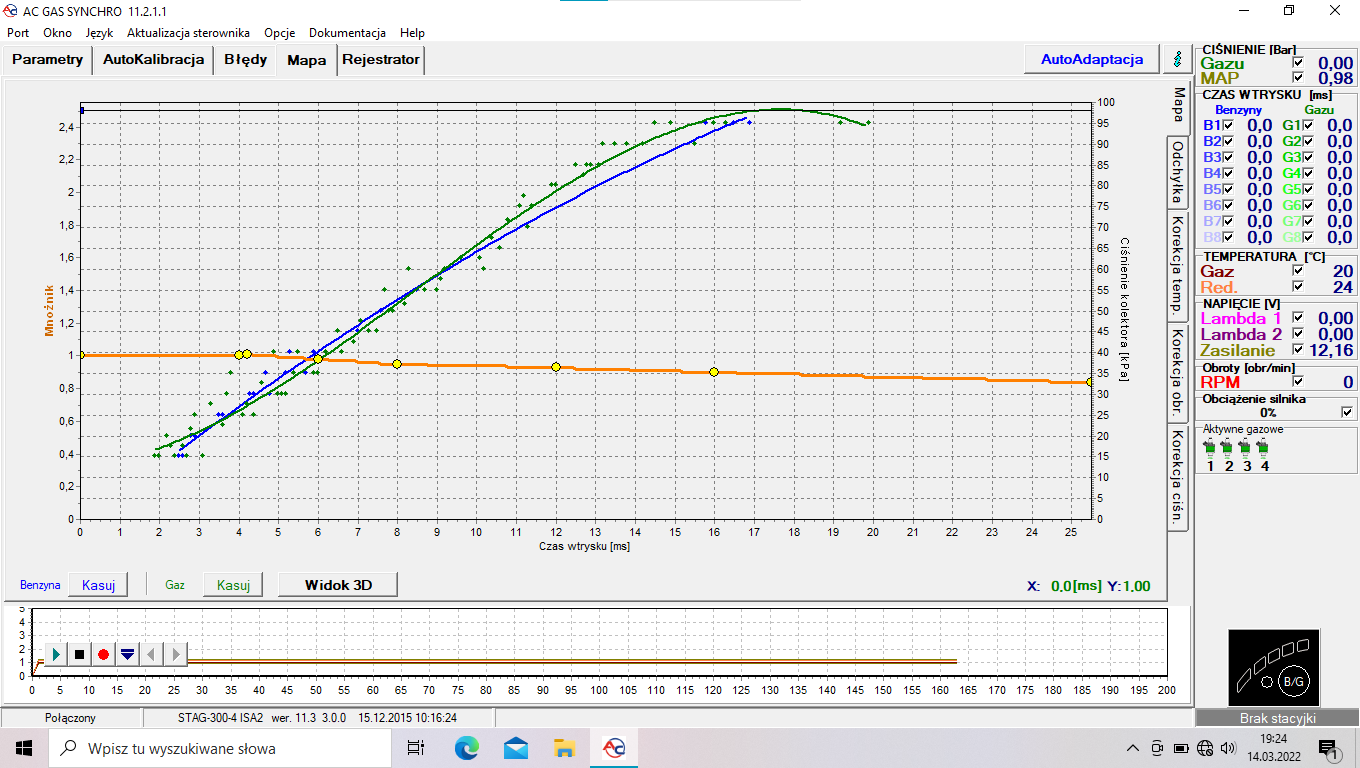Image resolution: width=1360 pixels, height=768 pixels.
Task: Toggle the RPM checkbox
Action: (x=1298, y=381)
